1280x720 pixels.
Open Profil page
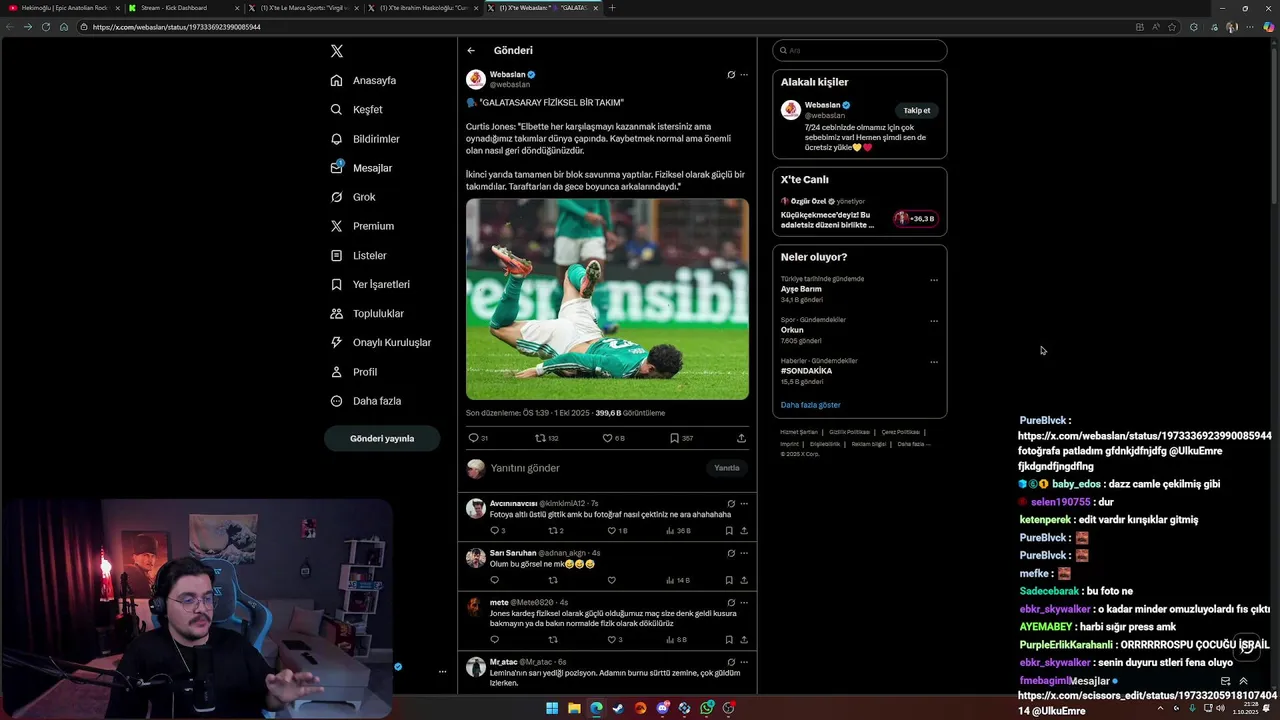tap(354, 372)
